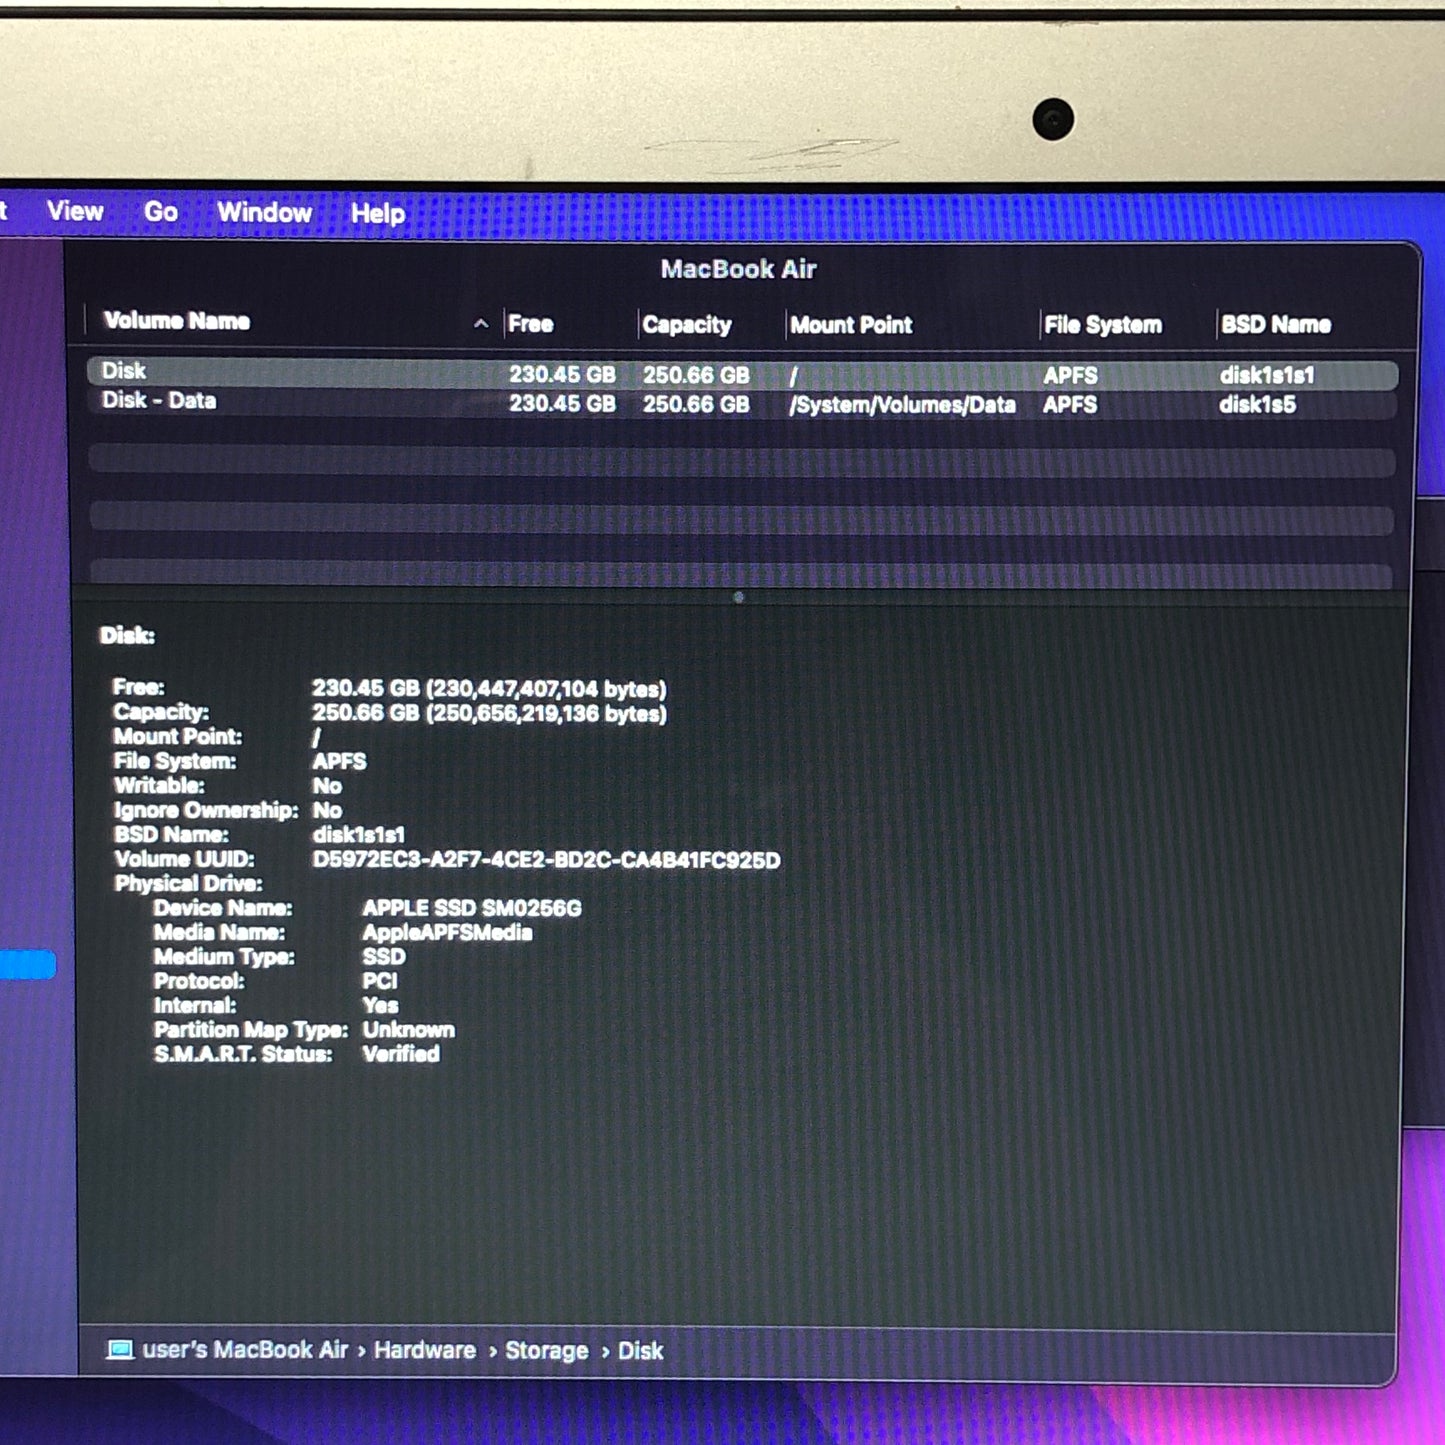Open the Window menu
Viewport: 1445px width, 1445px height.
pyautogui.click(x=264, y=212)
